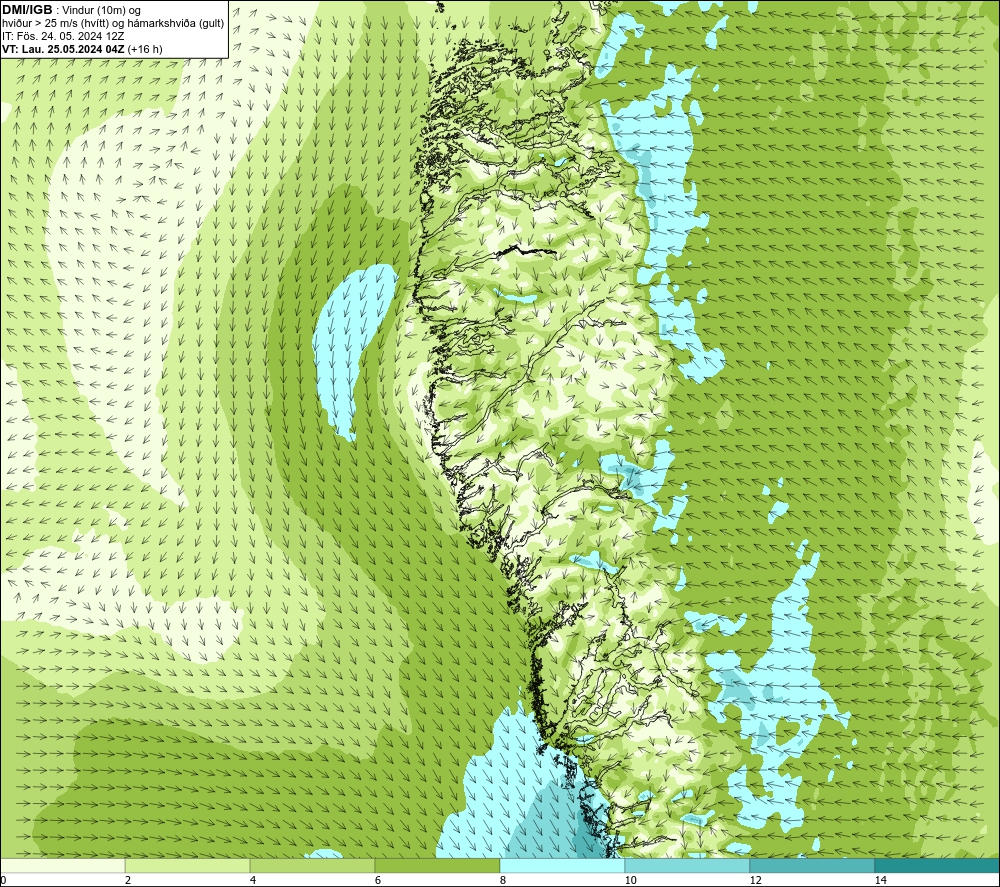Select the 6–8 m/s dark green swatch

438,865
